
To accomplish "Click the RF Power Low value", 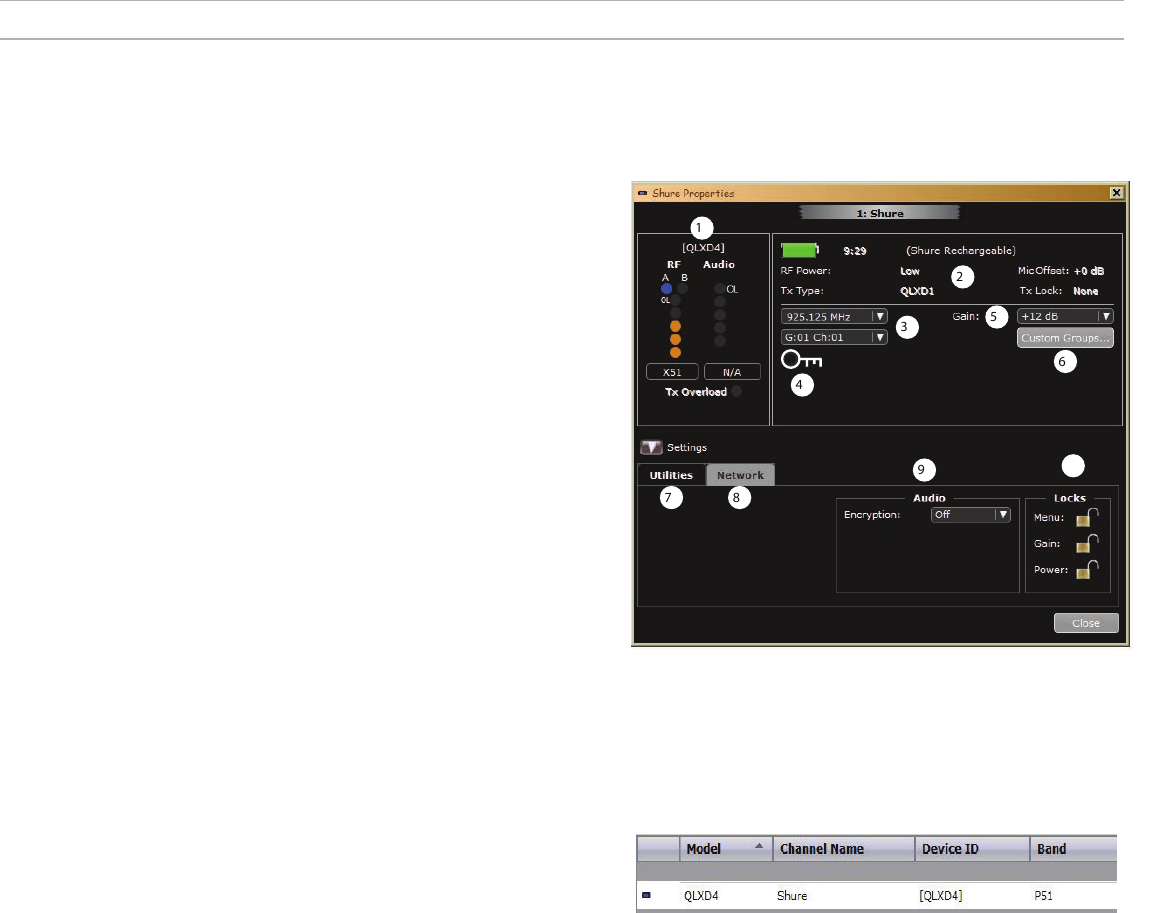I will pyautogui.click(x=909, y=271).
